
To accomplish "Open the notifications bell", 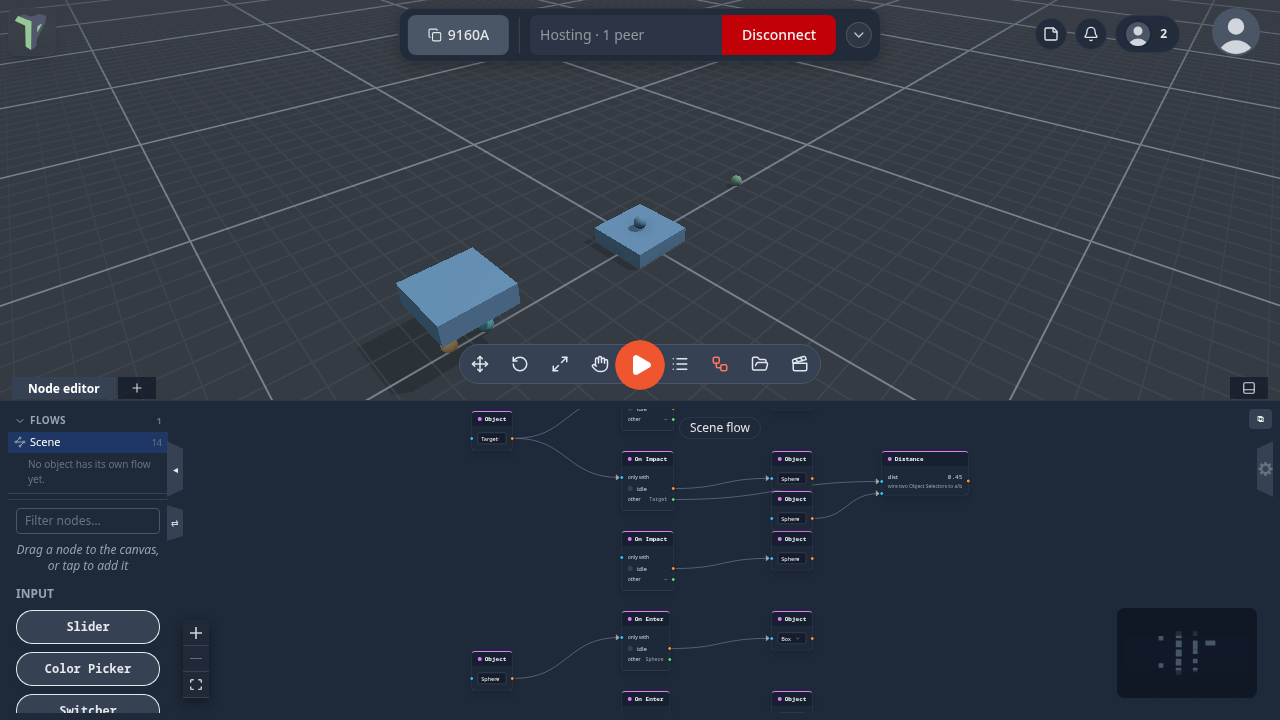I will [1091, 34].
